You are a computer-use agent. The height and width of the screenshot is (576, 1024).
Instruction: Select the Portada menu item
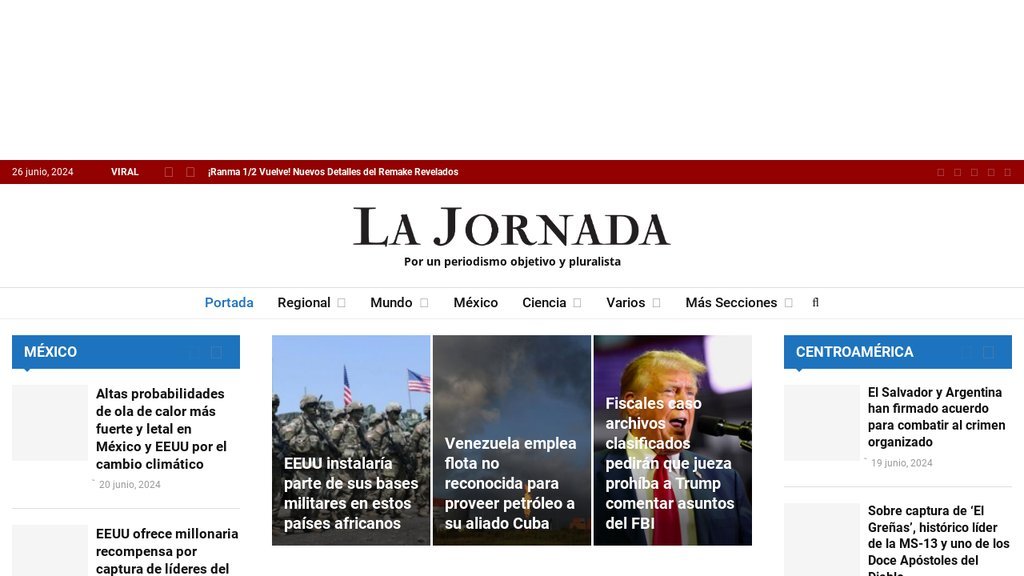click(x=229, y=302)
